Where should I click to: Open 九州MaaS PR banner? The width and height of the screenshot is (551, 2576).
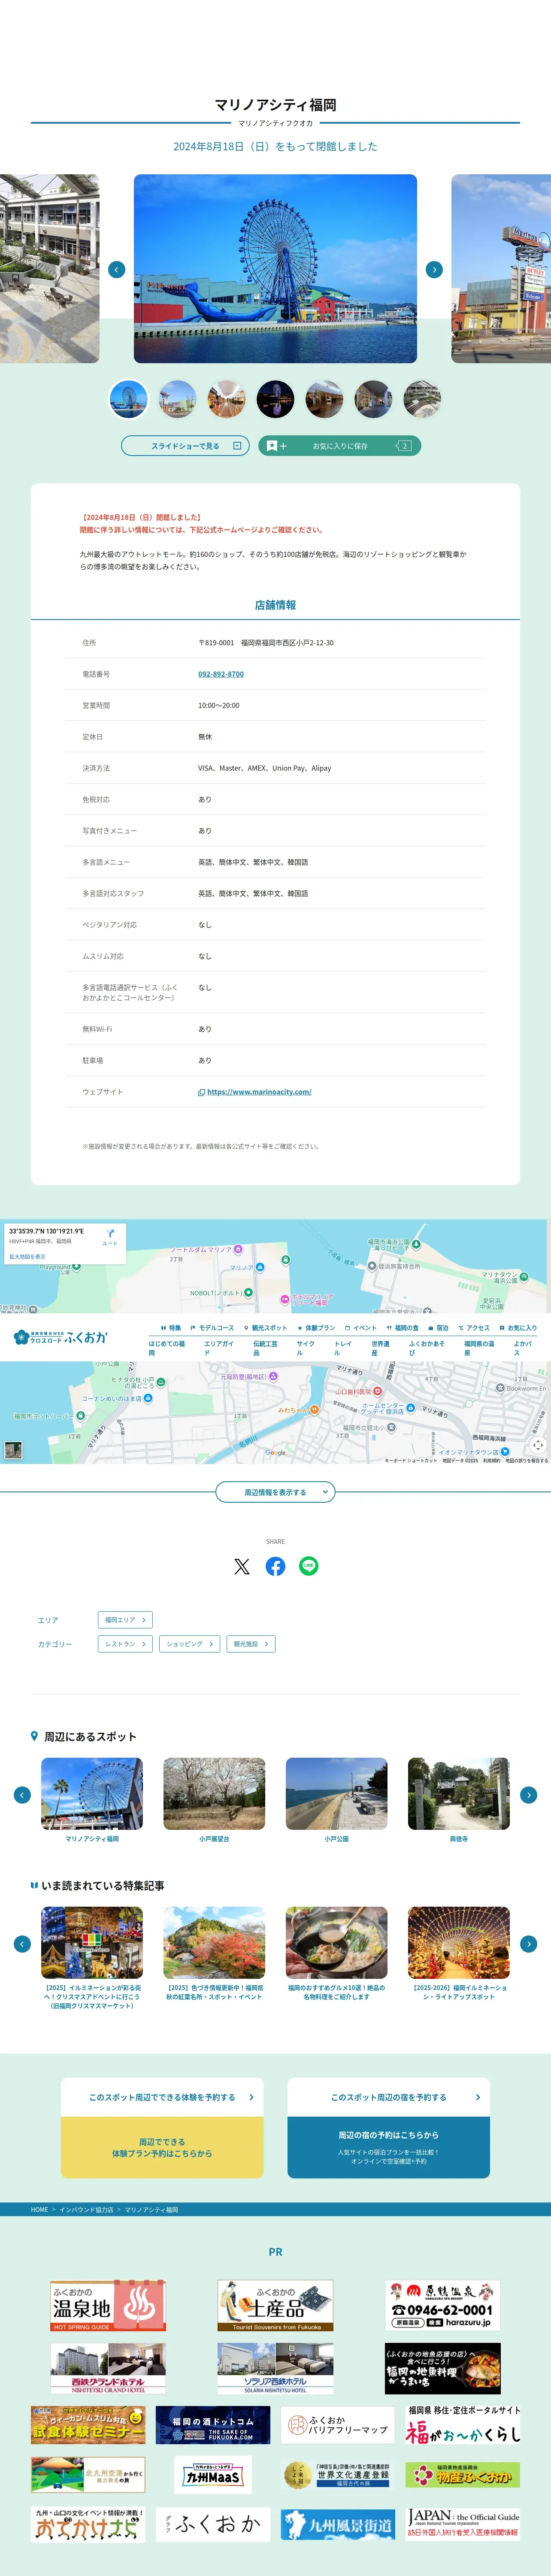click(213, 2475)
